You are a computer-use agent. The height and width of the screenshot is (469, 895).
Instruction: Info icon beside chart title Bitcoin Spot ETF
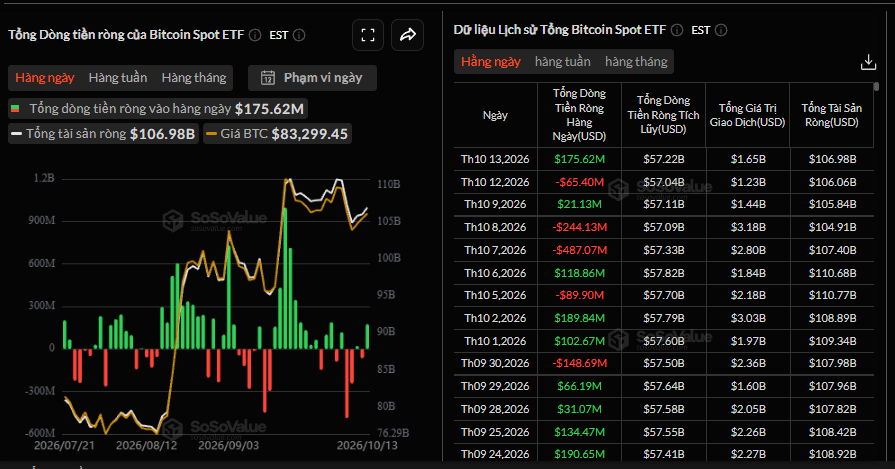pos(255,35)
